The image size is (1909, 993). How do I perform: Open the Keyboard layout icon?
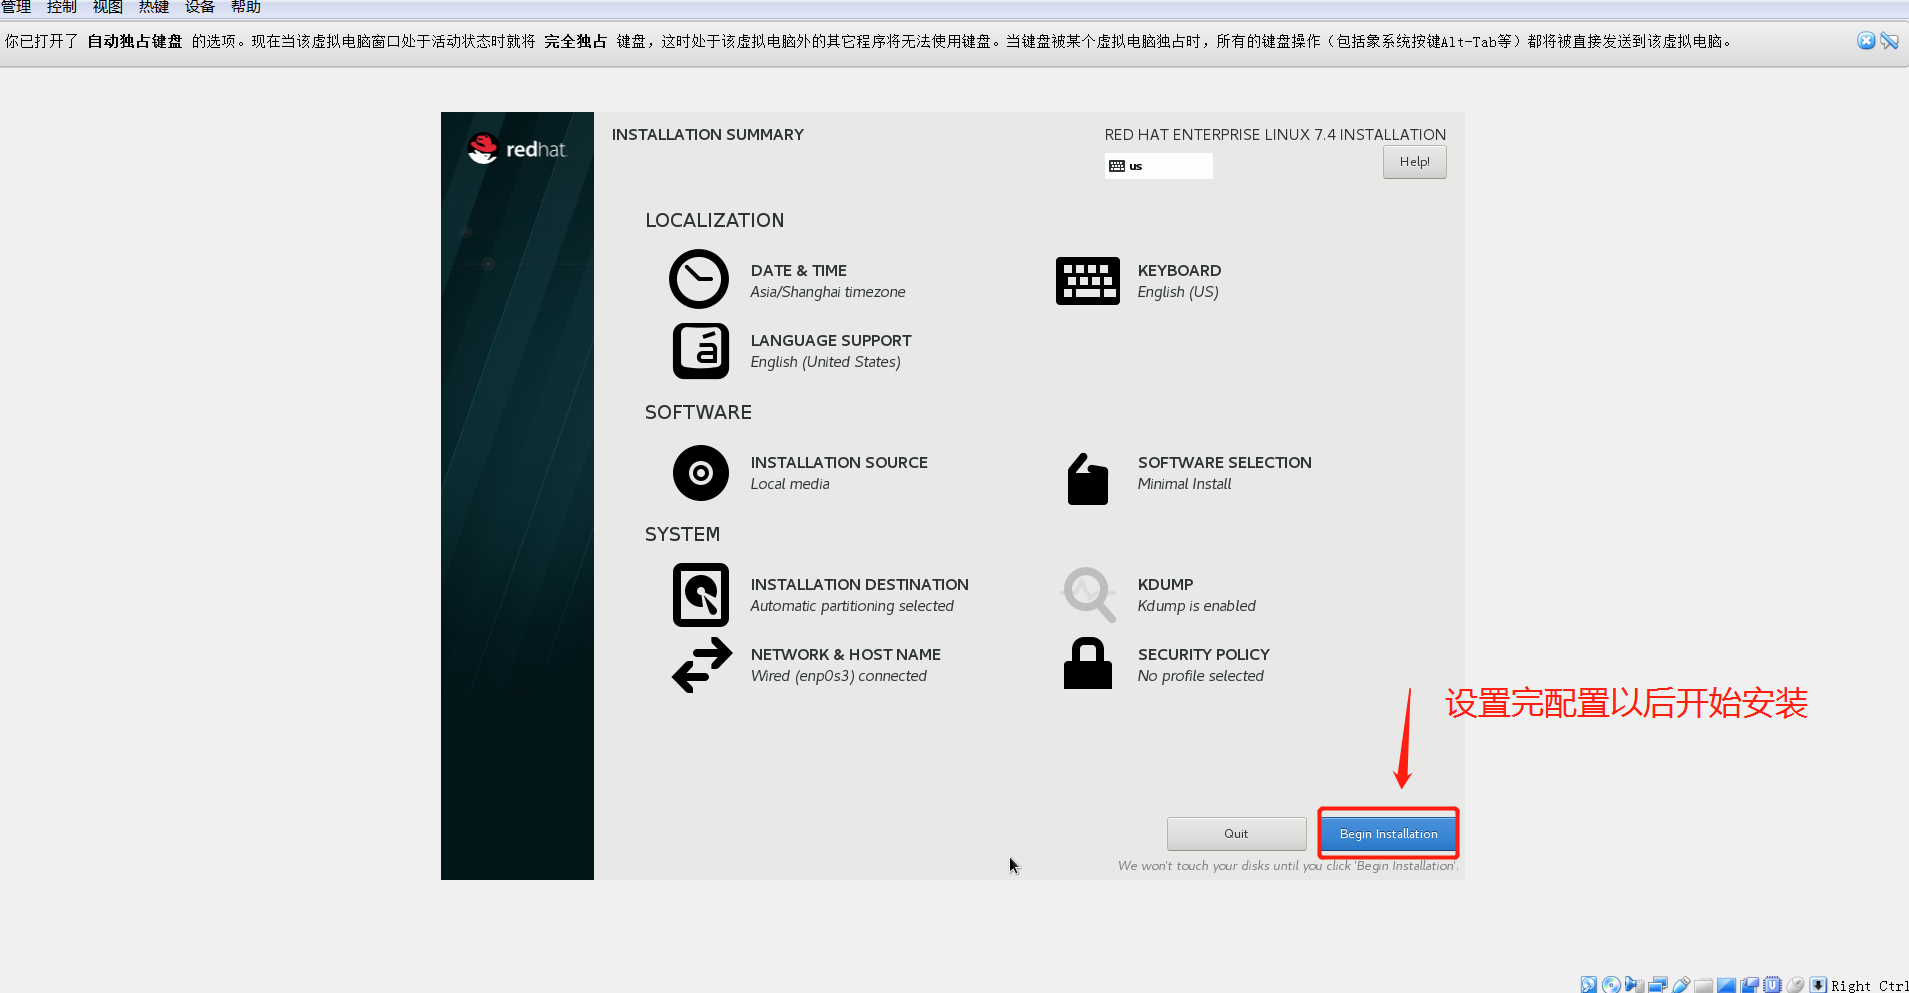(1087, 281)
